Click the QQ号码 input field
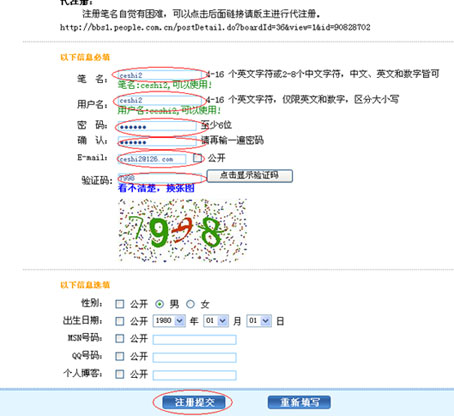 pos(195,357)
